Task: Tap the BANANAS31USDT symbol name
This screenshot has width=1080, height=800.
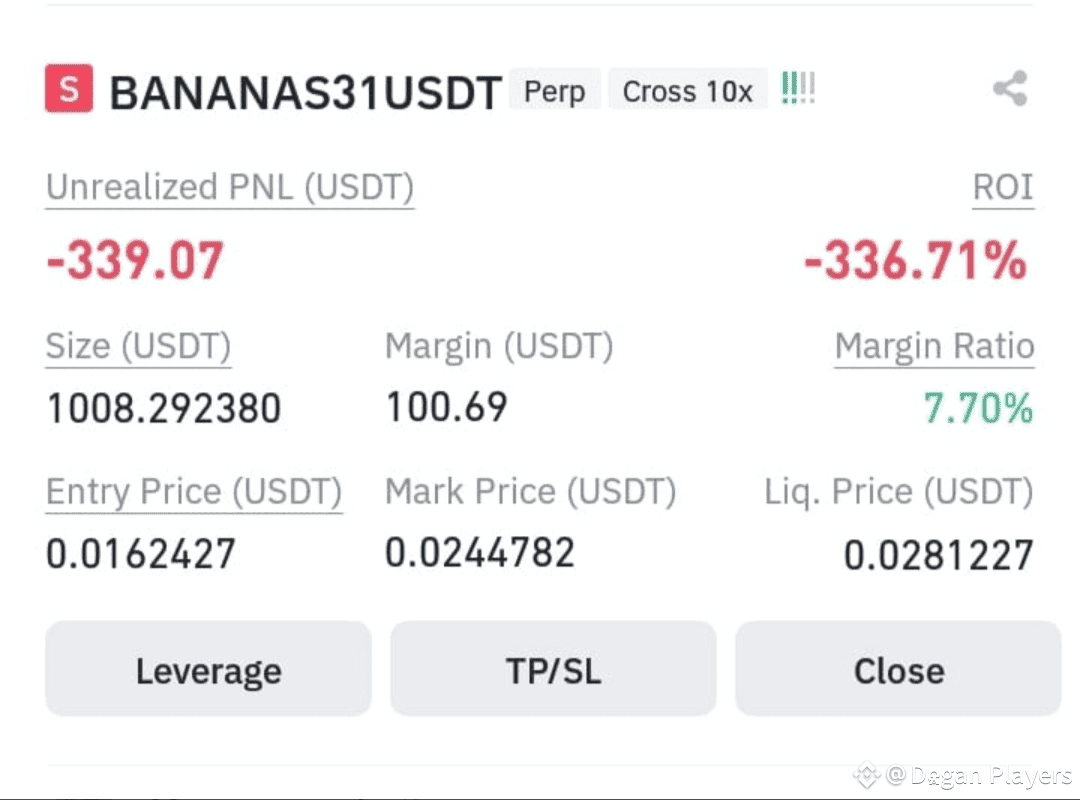Action: pyautogui.click(x=305, y=92)
